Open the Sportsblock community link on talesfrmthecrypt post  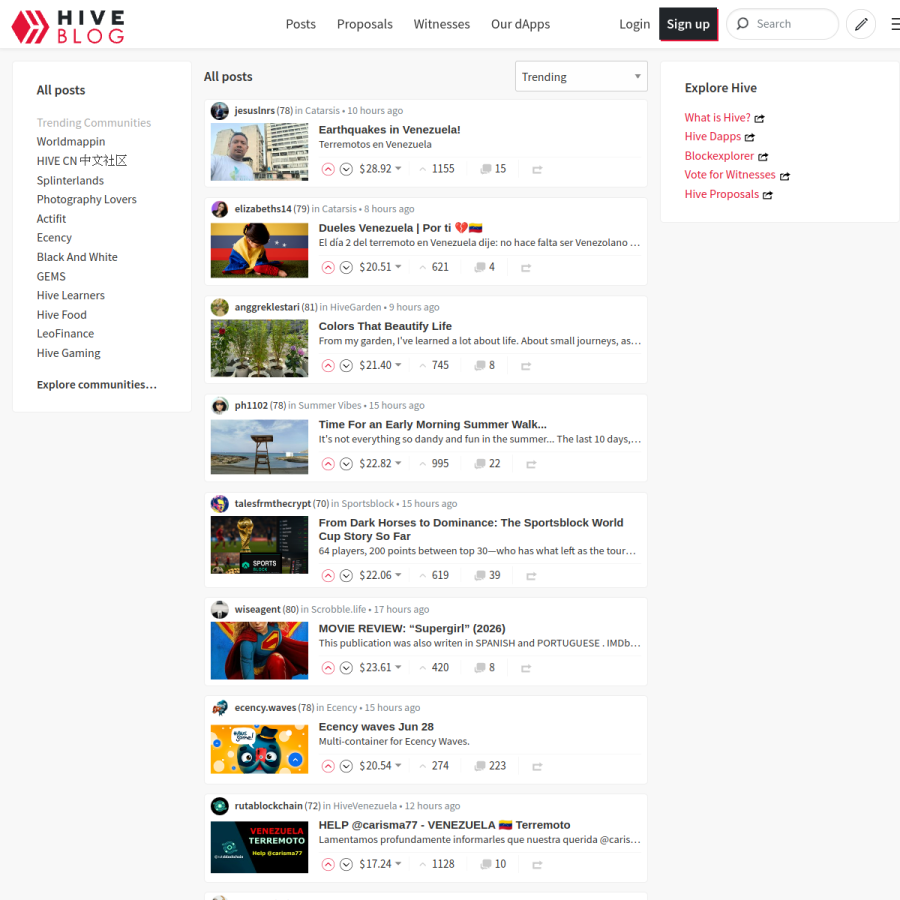coord(367,503)
